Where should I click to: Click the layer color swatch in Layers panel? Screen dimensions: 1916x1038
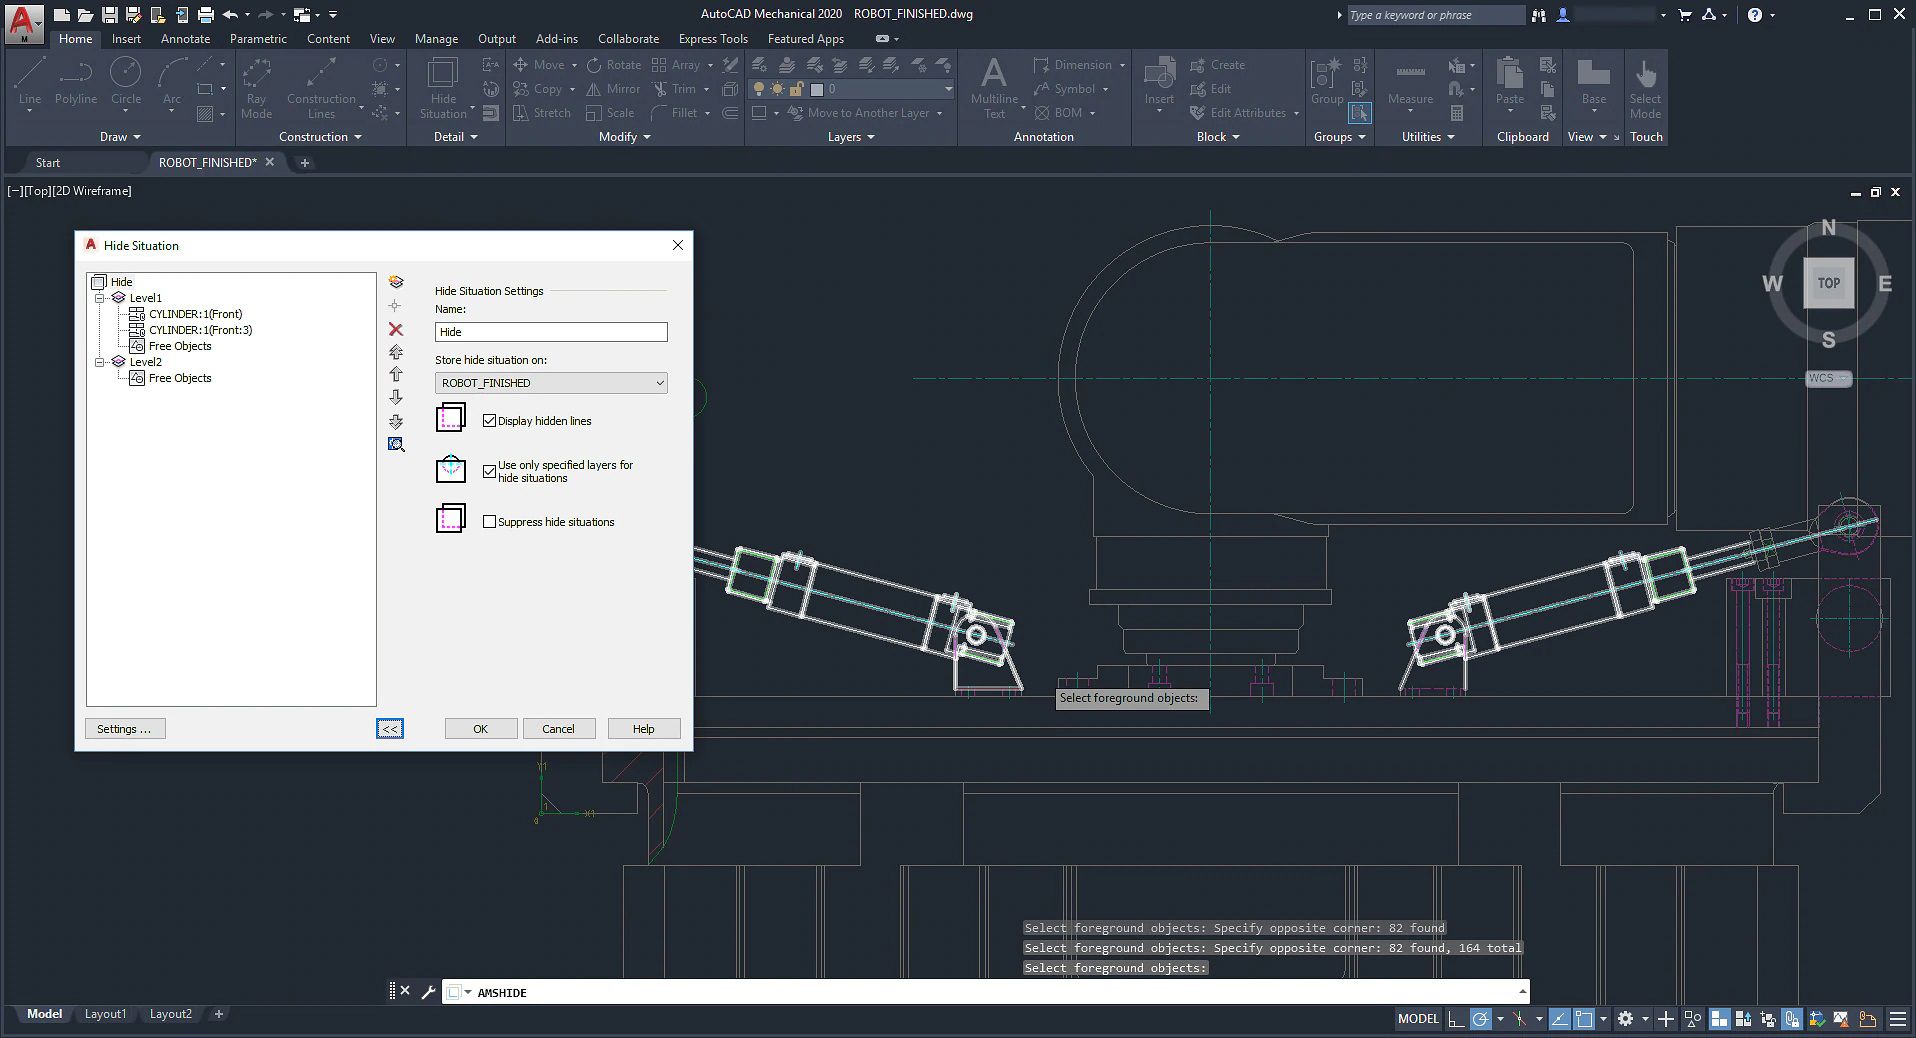coord(816,89)
